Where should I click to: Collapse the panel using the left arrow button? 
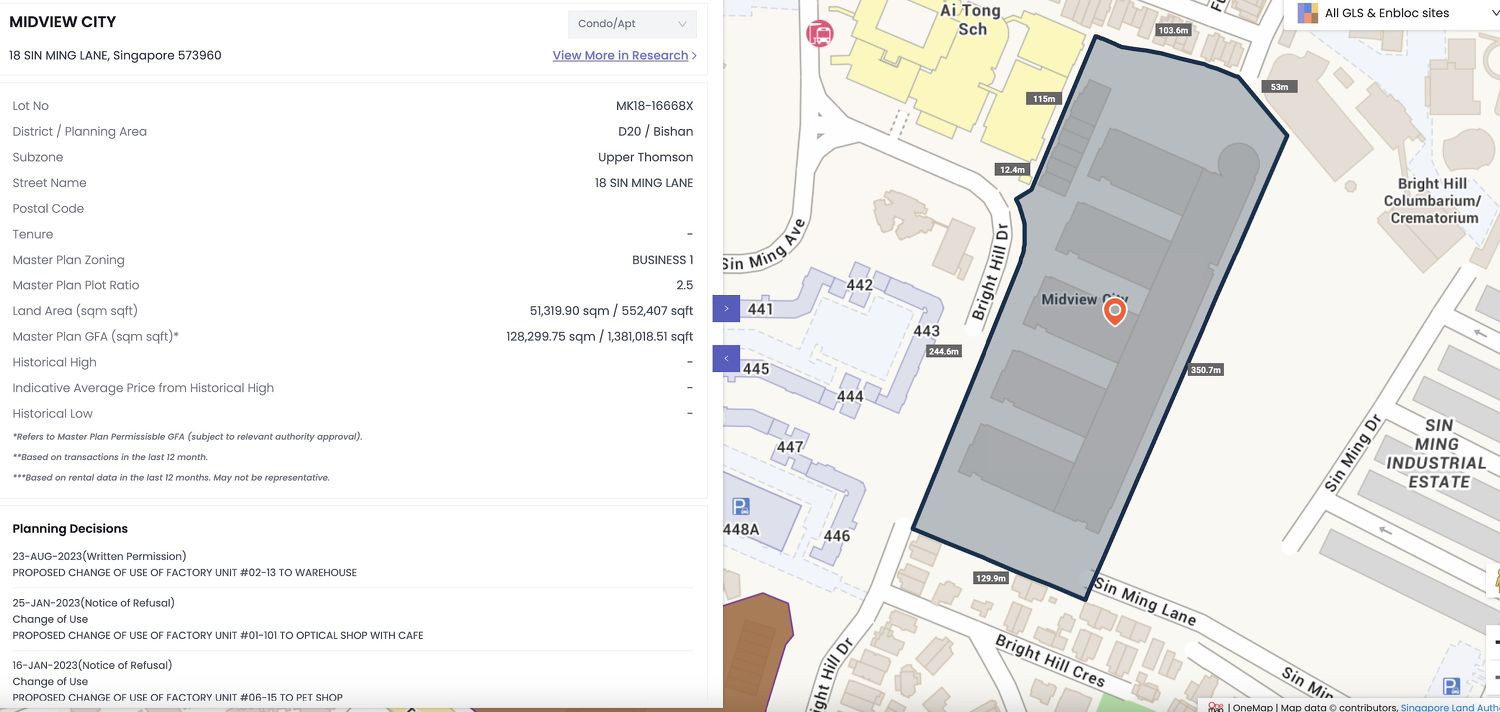(725, 358)
